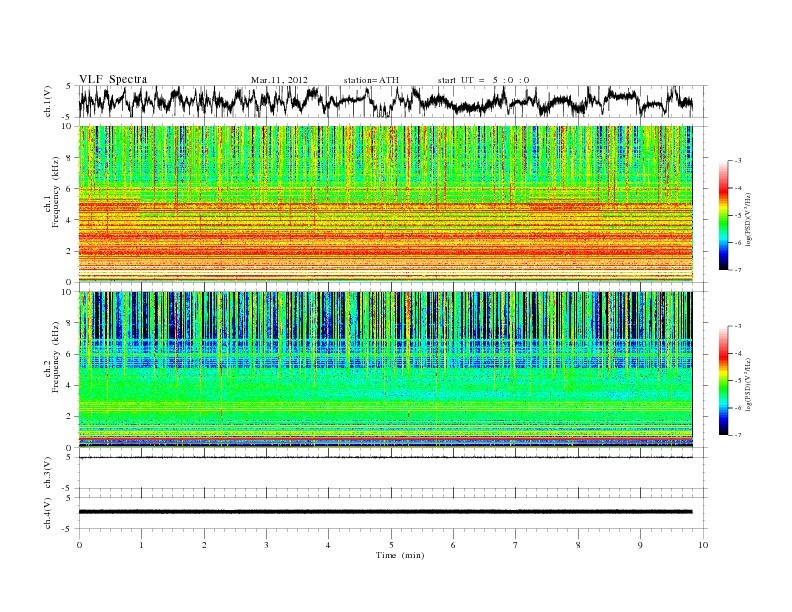
Task: Click the 'VLF Spectra' title text
Action: pos(113,79)
